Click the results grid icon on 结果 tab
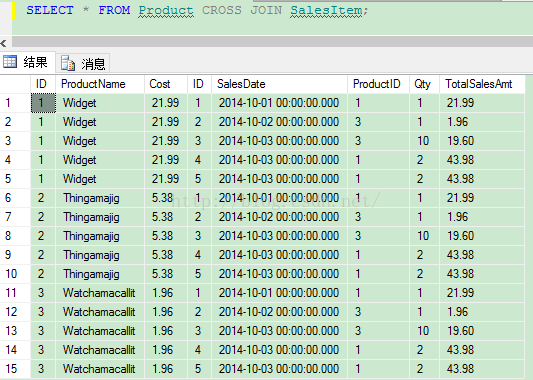 pyautogui.click(x=10, y=62)
